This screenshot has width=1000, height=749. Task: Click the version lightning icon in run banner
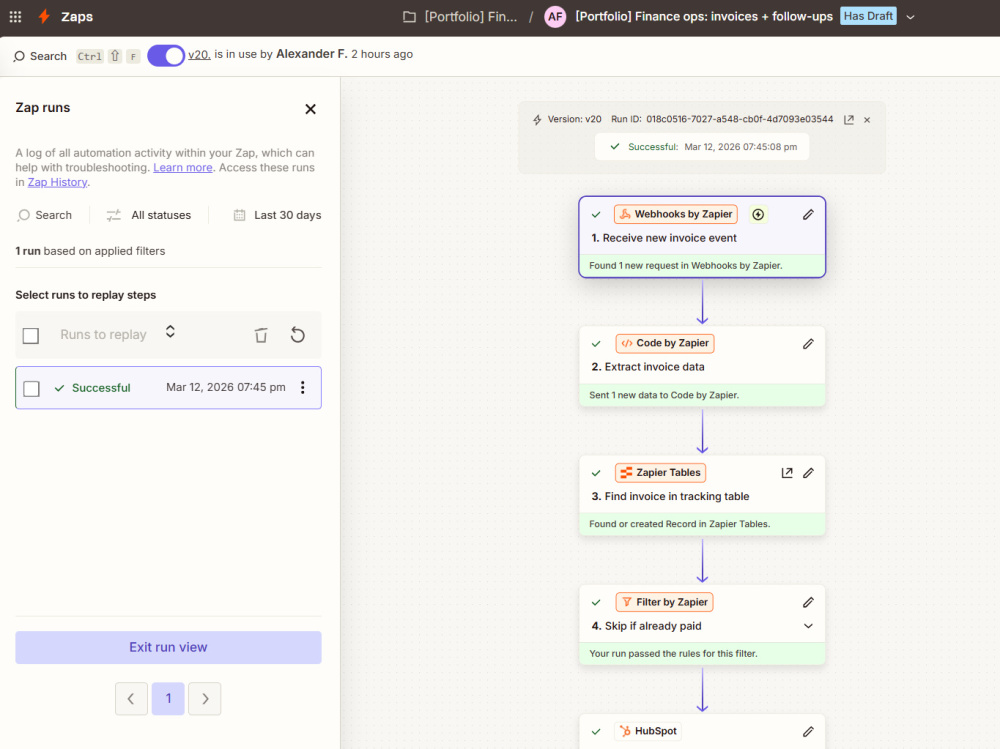point(537,119)
